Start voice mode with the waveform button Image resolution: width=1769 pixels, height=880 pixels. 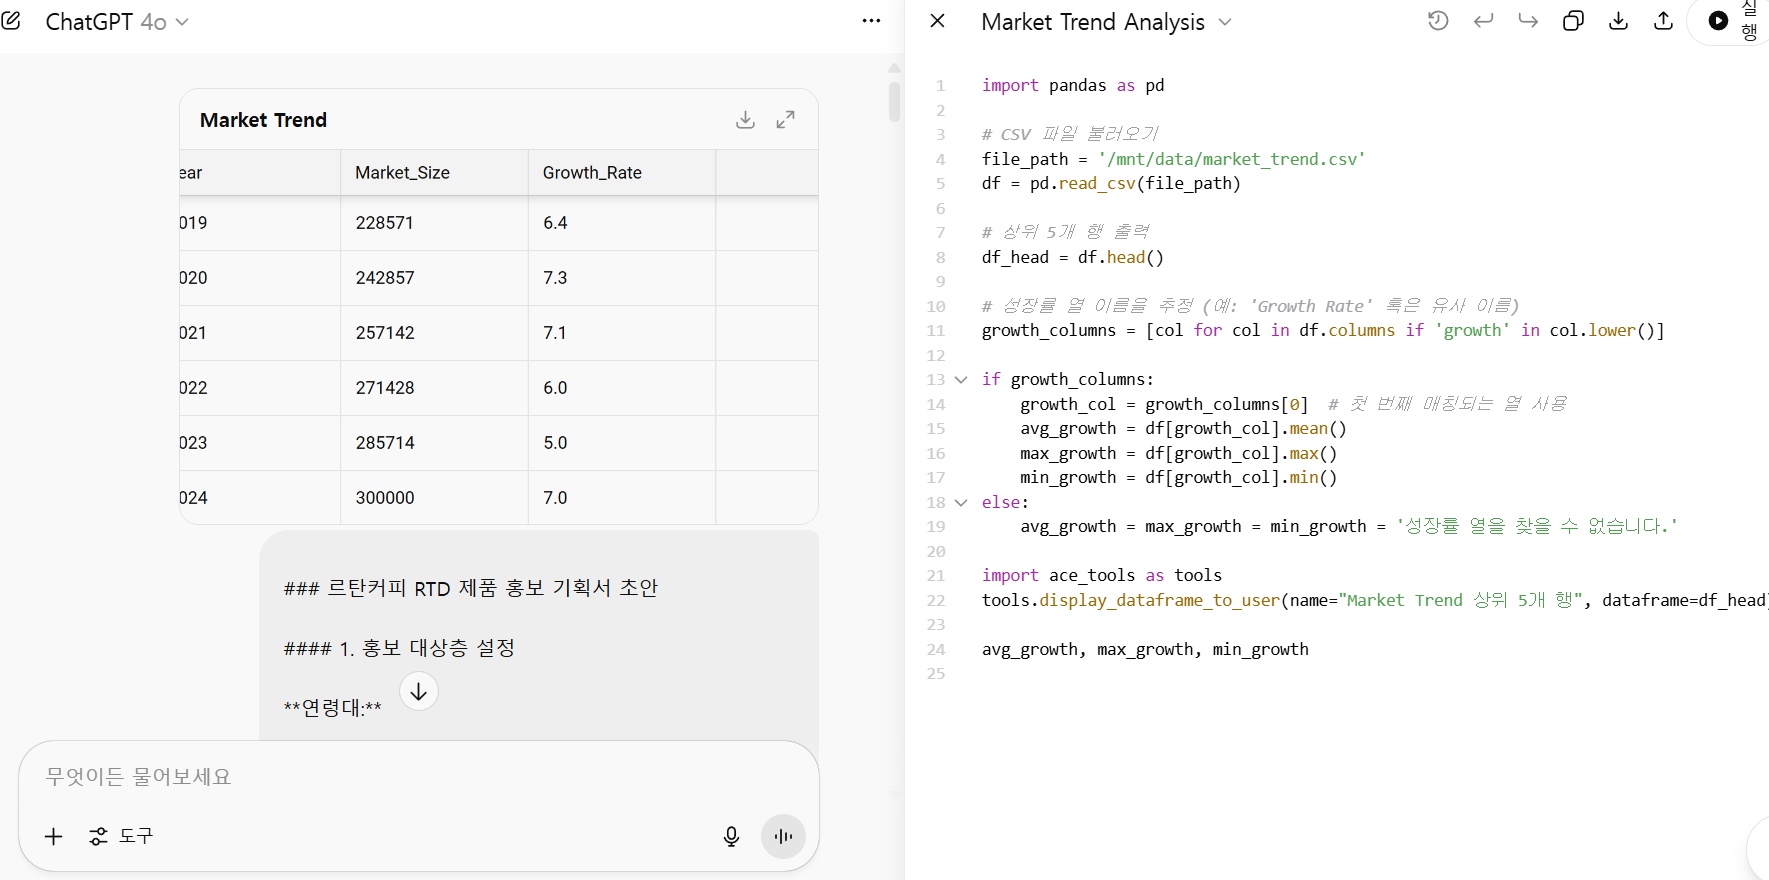pos(783,837)
